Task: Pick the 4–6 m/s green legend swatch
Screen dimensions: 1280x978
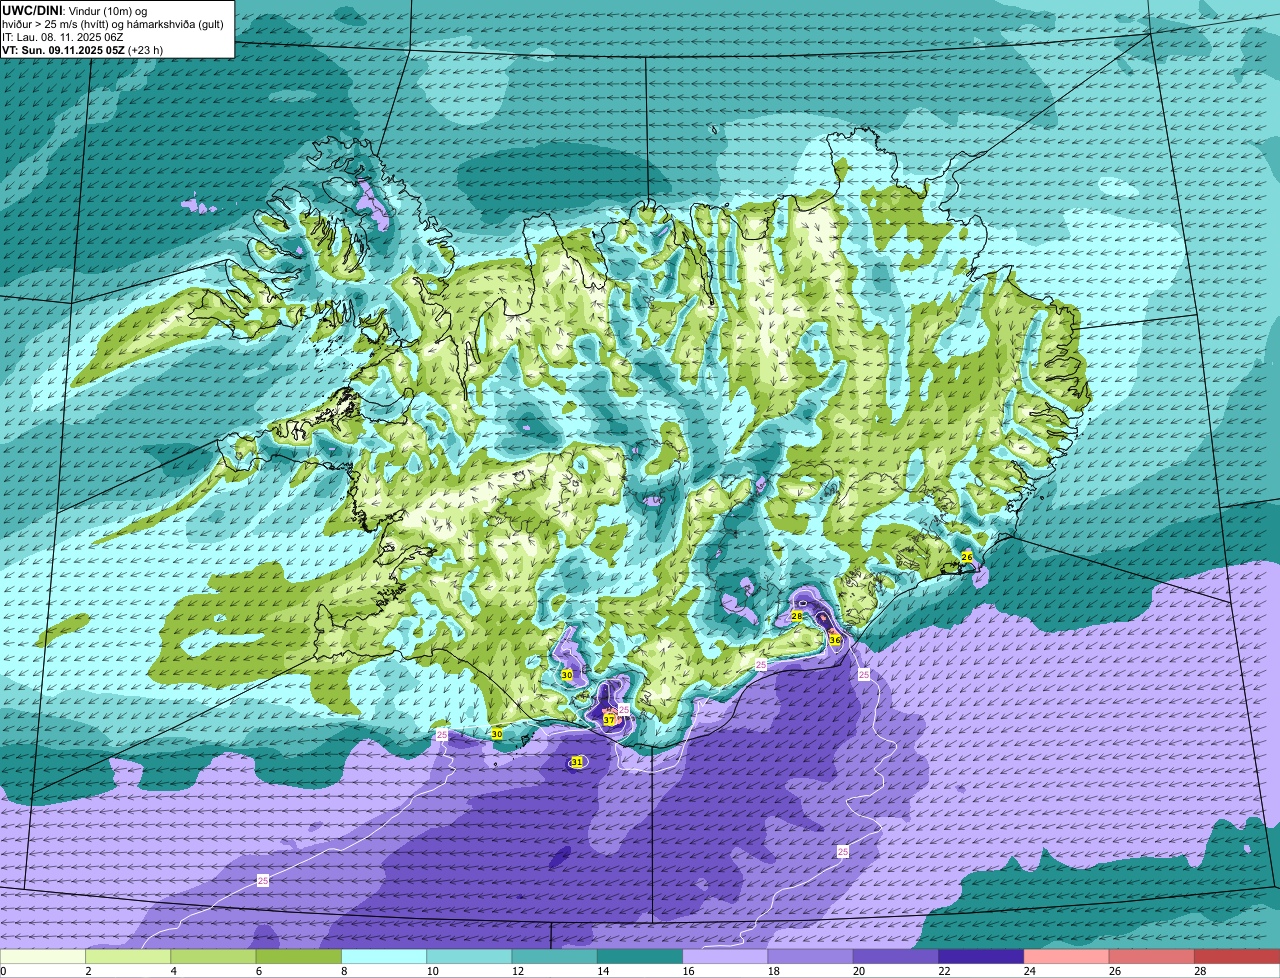Action: [213, 957]
